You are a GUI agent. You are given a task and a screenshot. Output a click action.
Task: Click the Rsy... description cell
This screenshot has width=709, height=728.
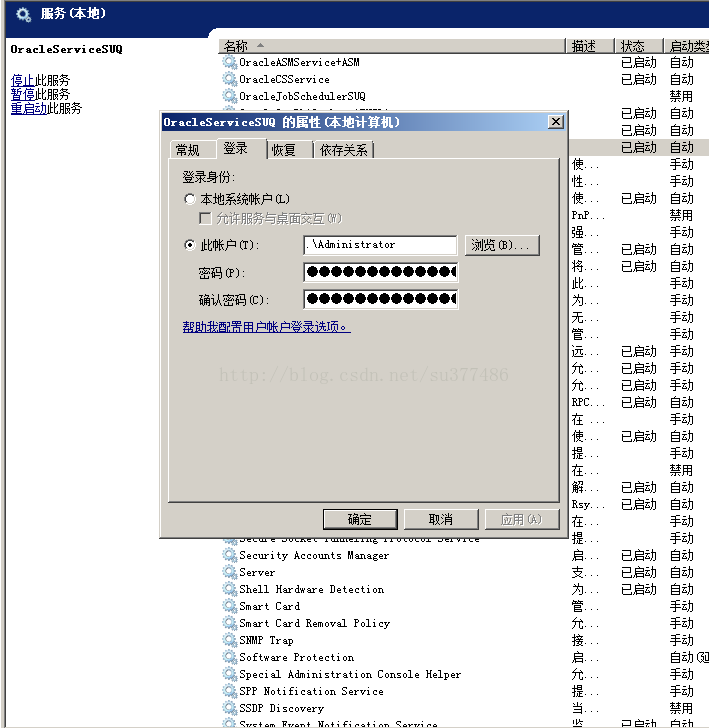588,504
